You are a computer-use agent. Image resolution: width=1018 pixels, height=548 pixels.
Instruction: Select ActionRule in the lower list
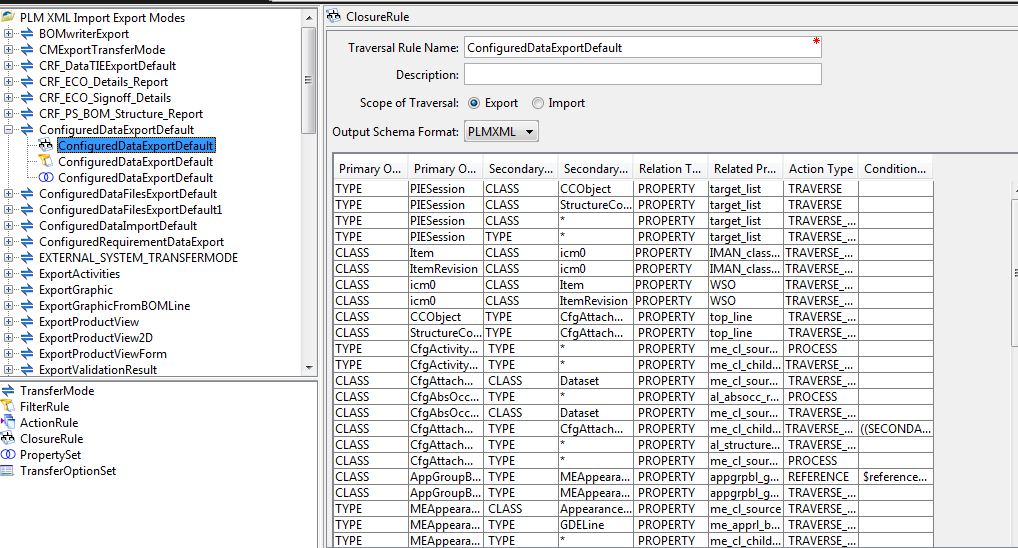tap(49, 423)
